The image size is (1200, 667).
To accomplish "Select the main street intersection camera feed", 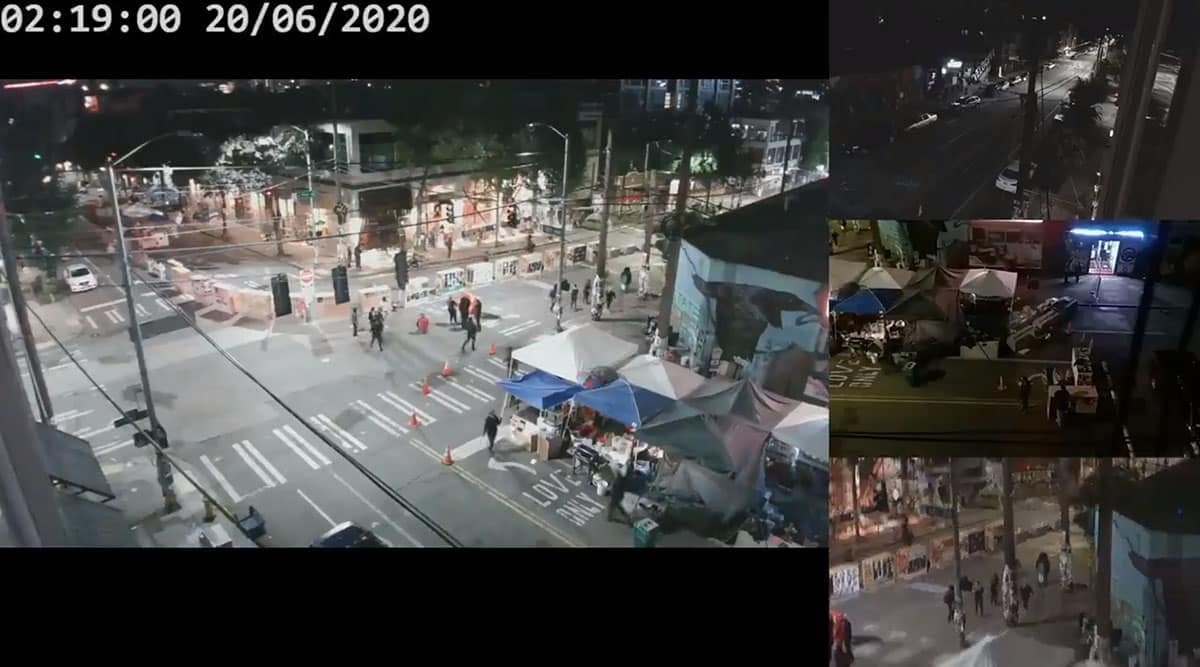I will pyautogui.click(x=414, y=313).
